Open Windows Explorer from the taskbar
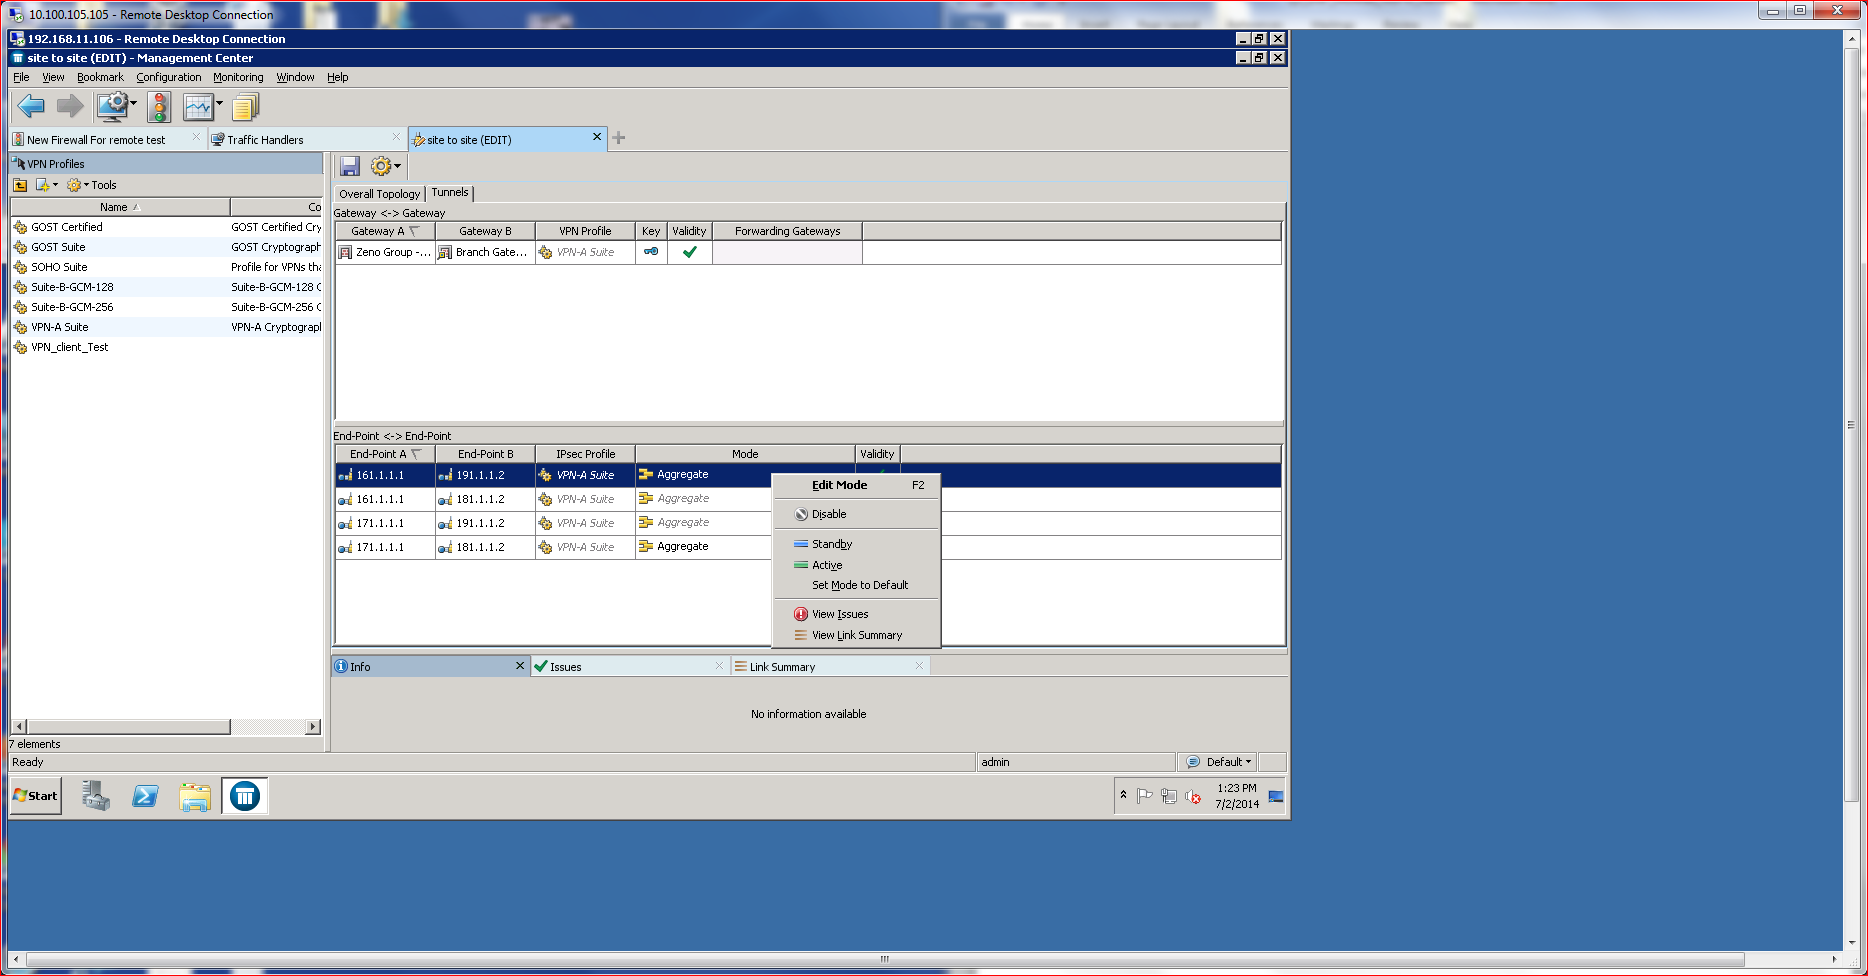The height and width of the screenshot is (976, 1868). pyautogui.click(x=195, y=796)
